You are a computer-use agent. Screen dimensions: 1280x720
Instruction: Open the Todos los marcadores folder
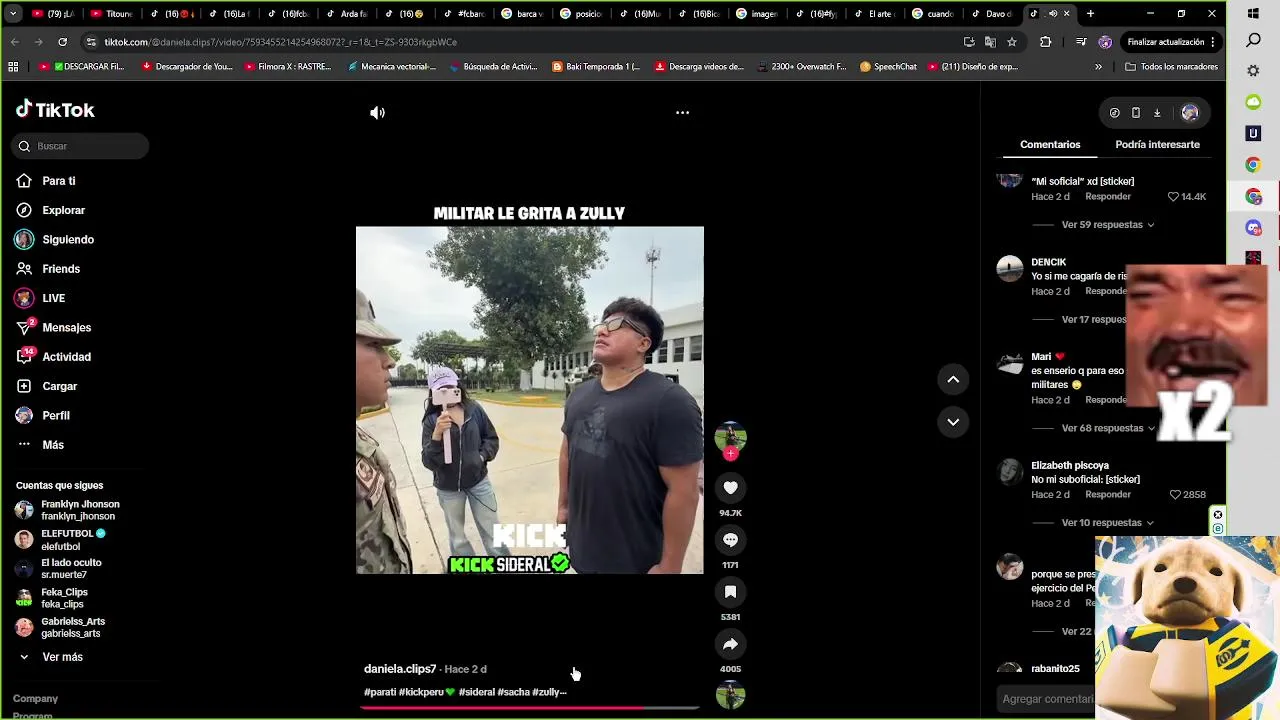pos(1171,67)
